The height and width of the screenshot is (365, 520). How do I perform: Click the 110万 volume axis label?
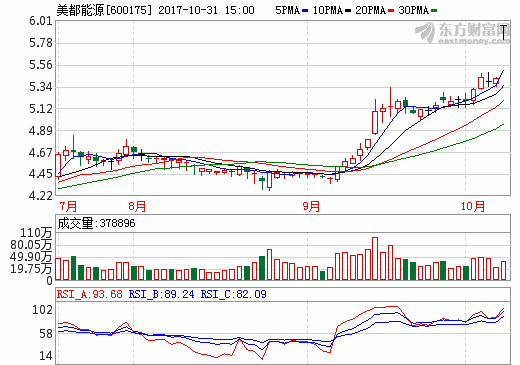[x=36, y=232]
